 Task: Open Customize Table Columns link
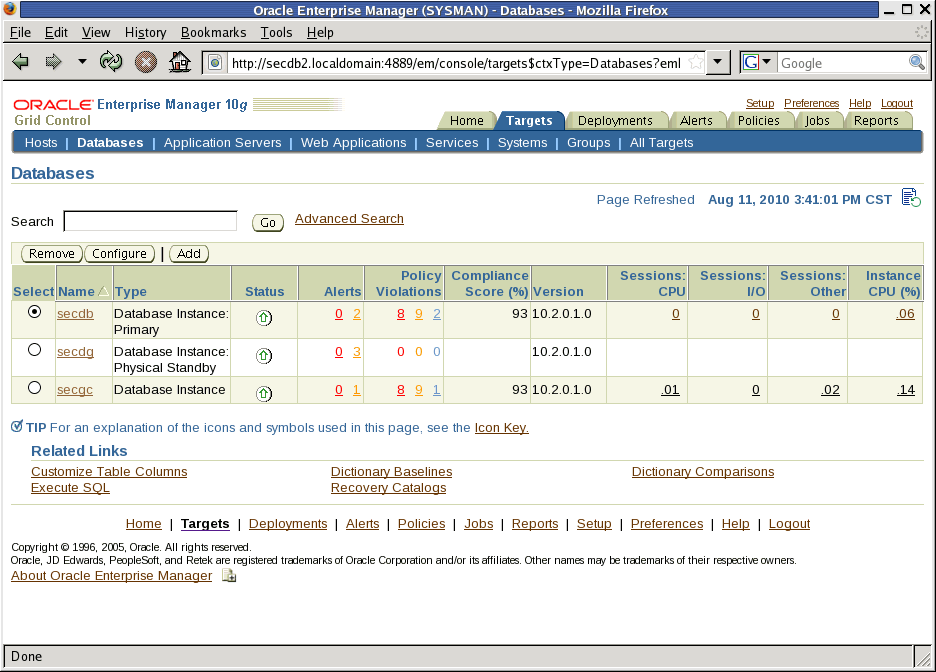point(109,471)
